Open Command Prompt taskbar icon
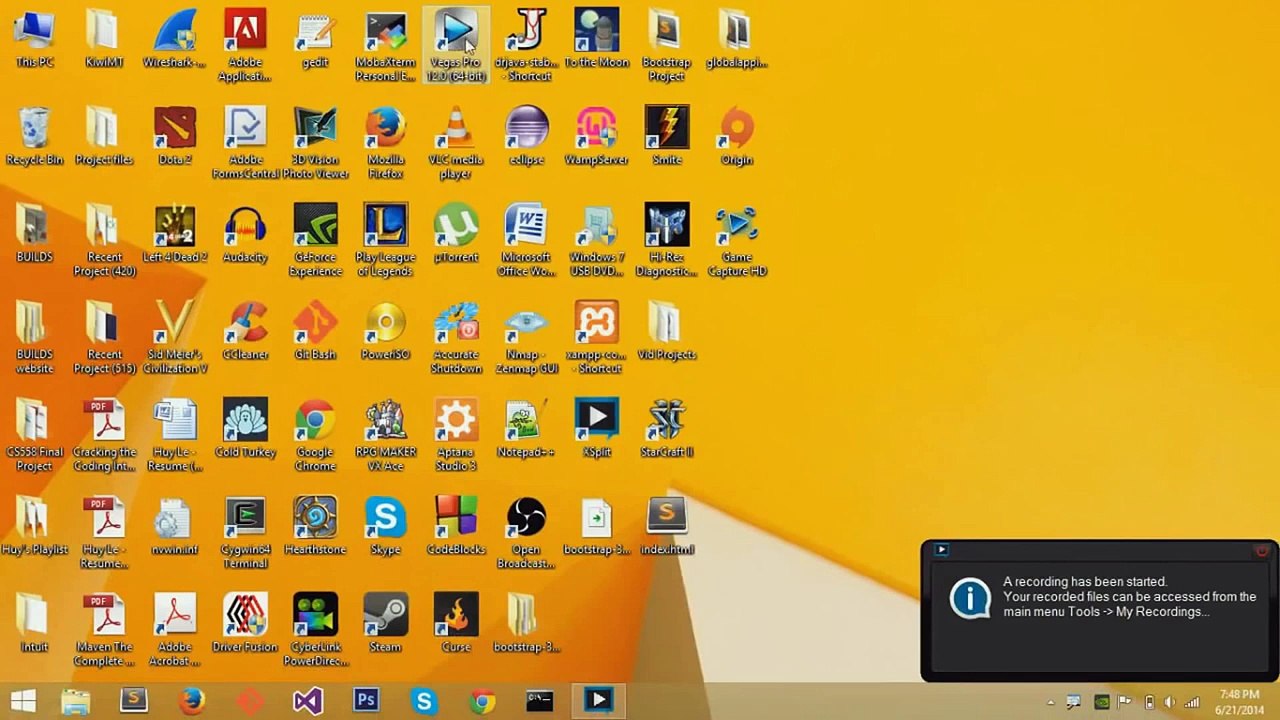The image size is (1280, 720). [x=540, y=701]
